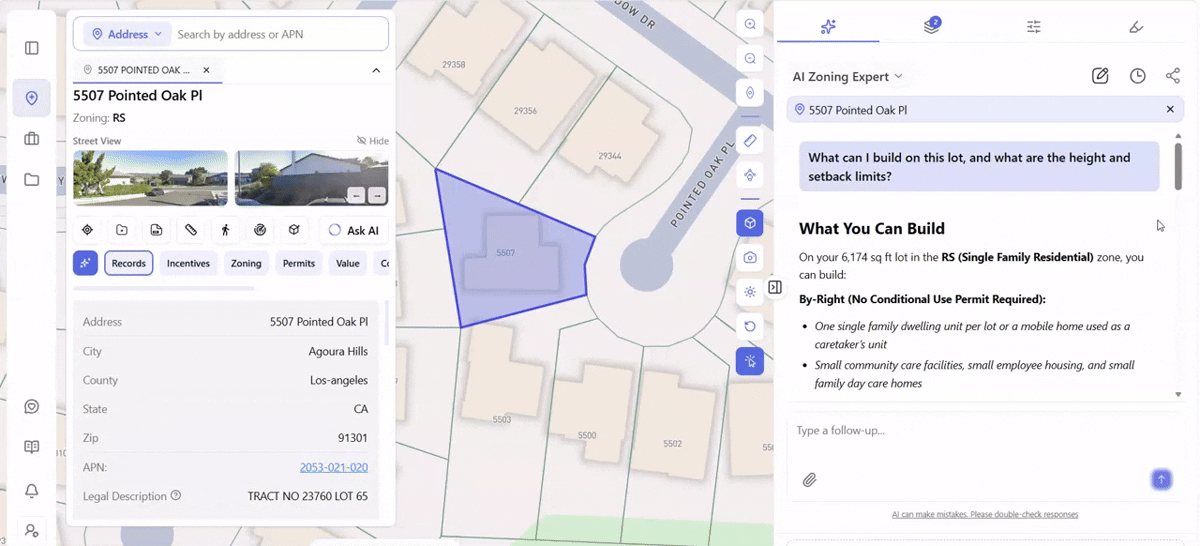The height and width of the screenshot is (546, 1200).
Task: Go to previous Street View image arrow
Action: point(356,195)
